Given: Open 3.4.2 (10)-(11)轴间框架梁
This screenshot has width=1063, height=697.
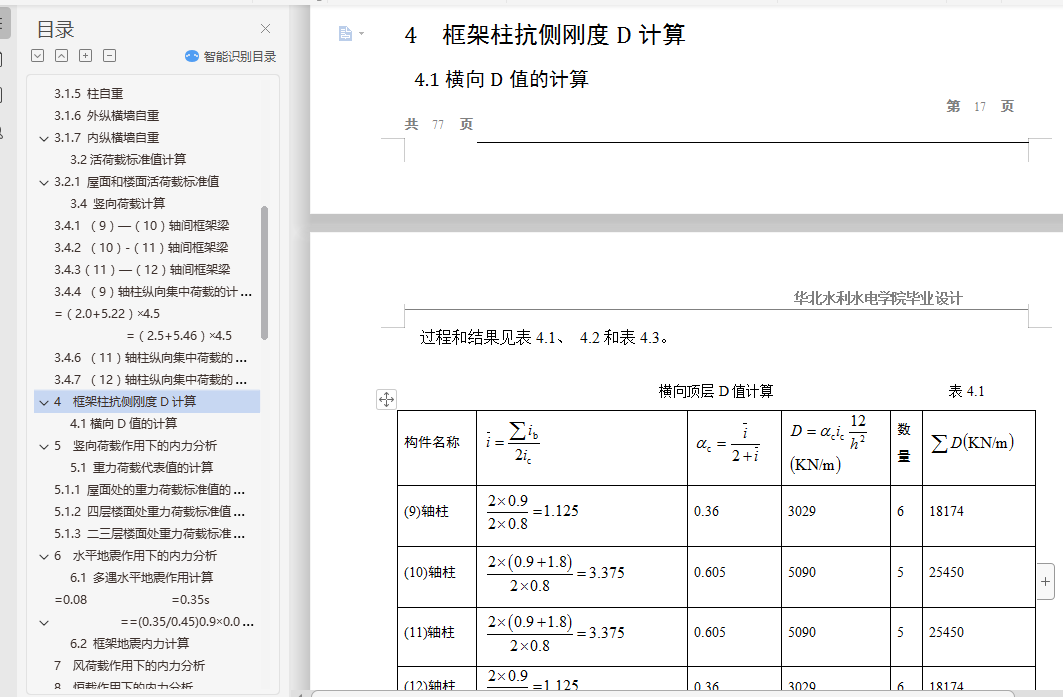Looking at the screenshot, I should [141, 247].
